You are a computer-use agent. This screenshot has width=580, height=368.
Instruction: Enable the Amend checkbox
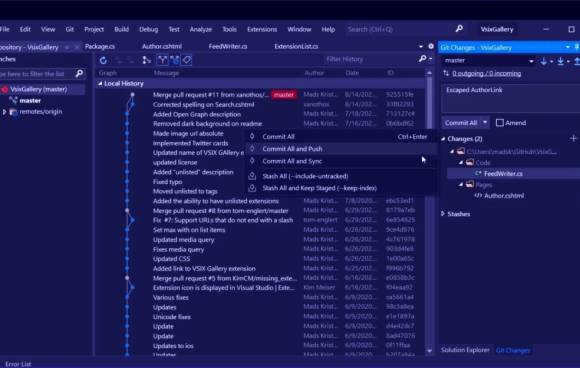[x=499, y=123]
